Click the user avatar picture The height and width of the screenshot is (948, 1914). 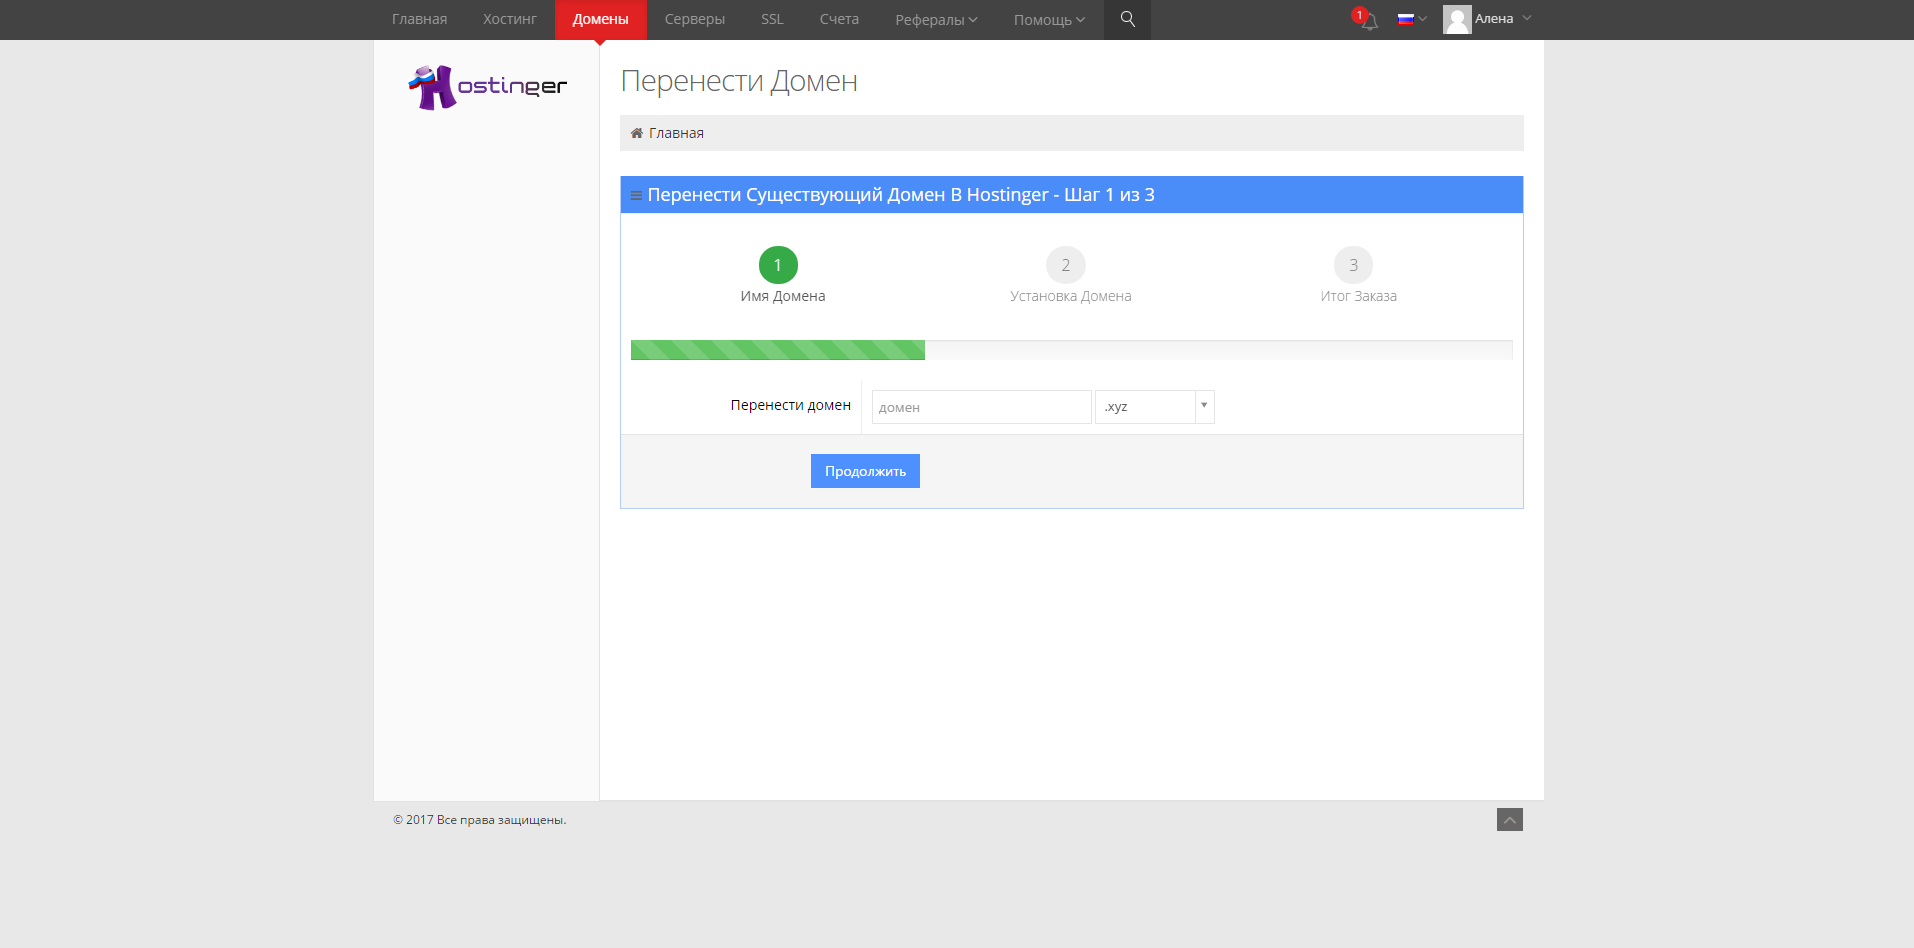[1457, 19]
